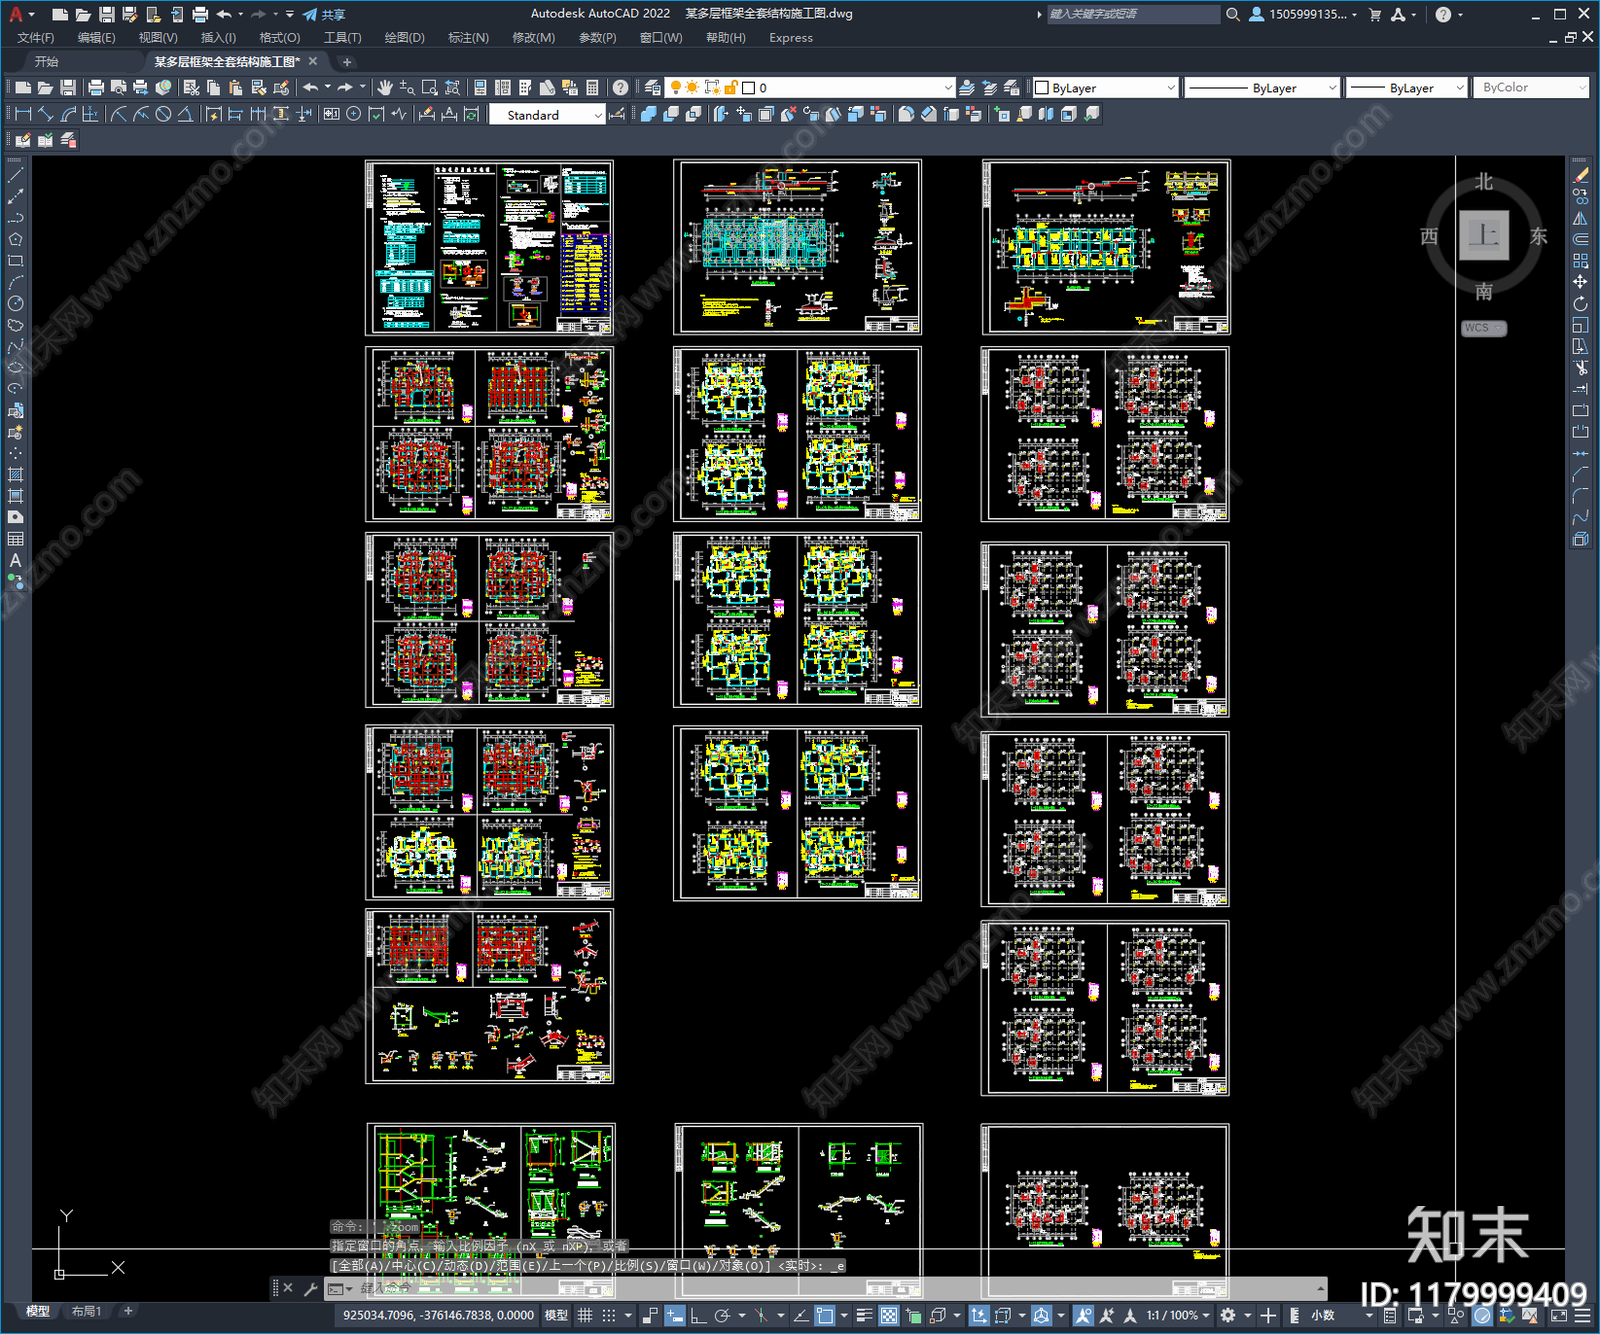Image resolution: width=1600 pixels, height=1334 pixels.
Task: Open the 文件(F) menu
Action: pos(36,37)
